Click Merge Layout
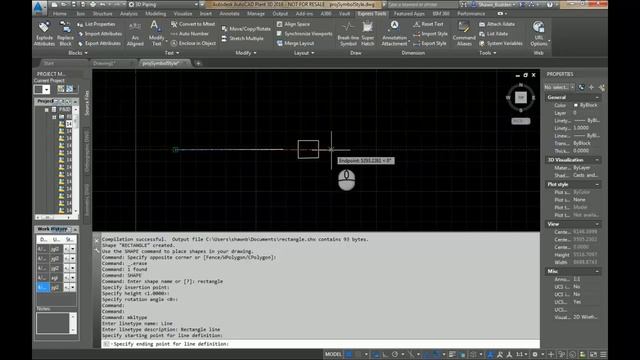Image resolution: width=640 pixels, height=360 pixels. (x=295, y=43)
